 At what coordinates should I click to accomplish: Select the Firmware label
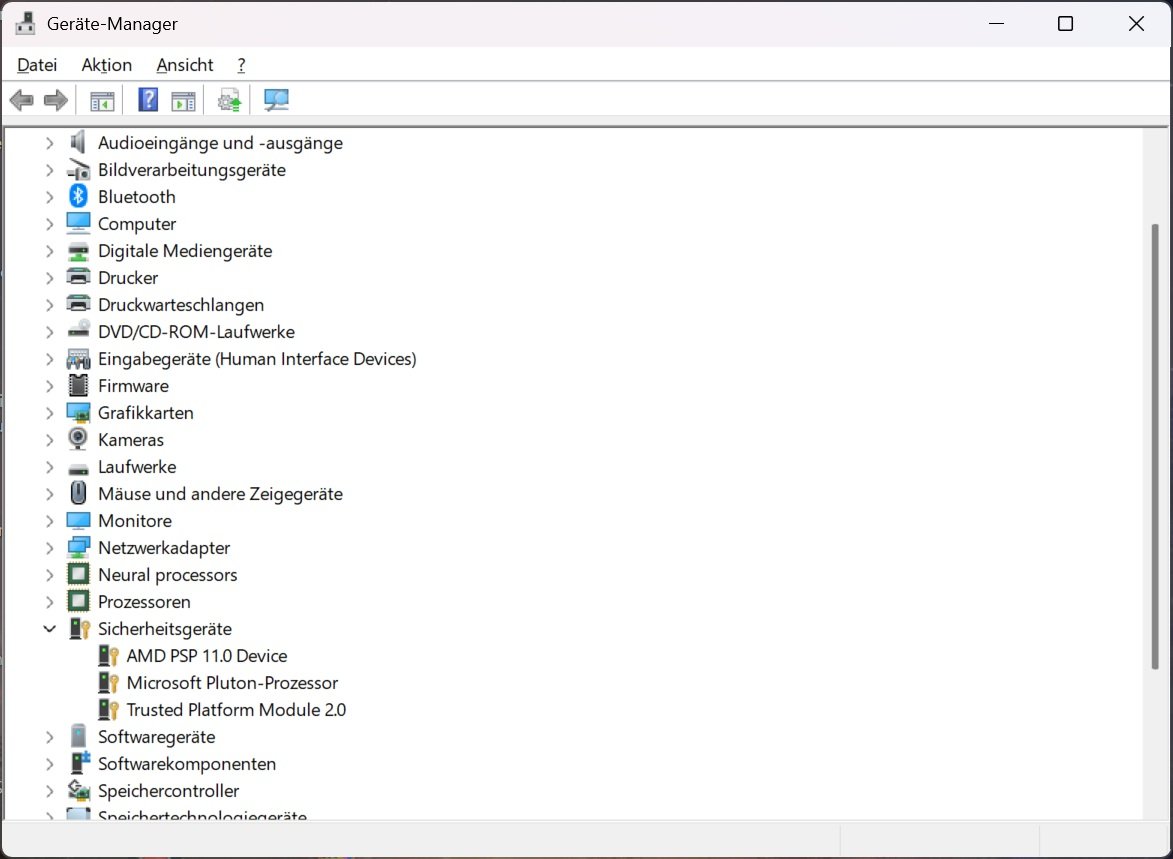pyautogui.click(x=133, y=385)
